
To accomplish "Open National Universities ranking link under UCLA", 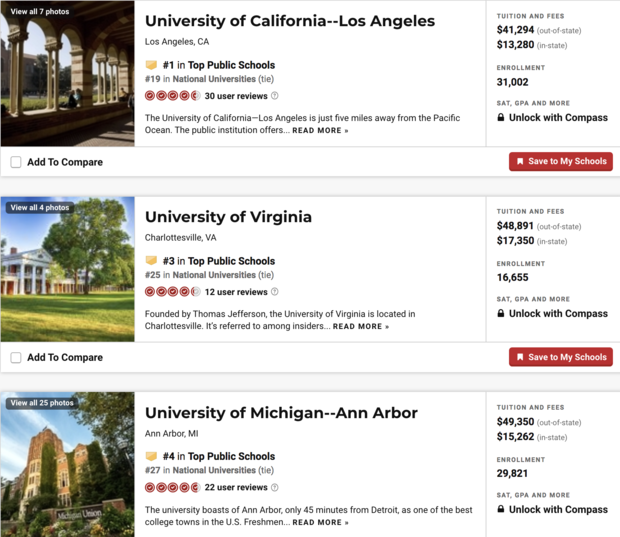I will click(x=213, y=79).
